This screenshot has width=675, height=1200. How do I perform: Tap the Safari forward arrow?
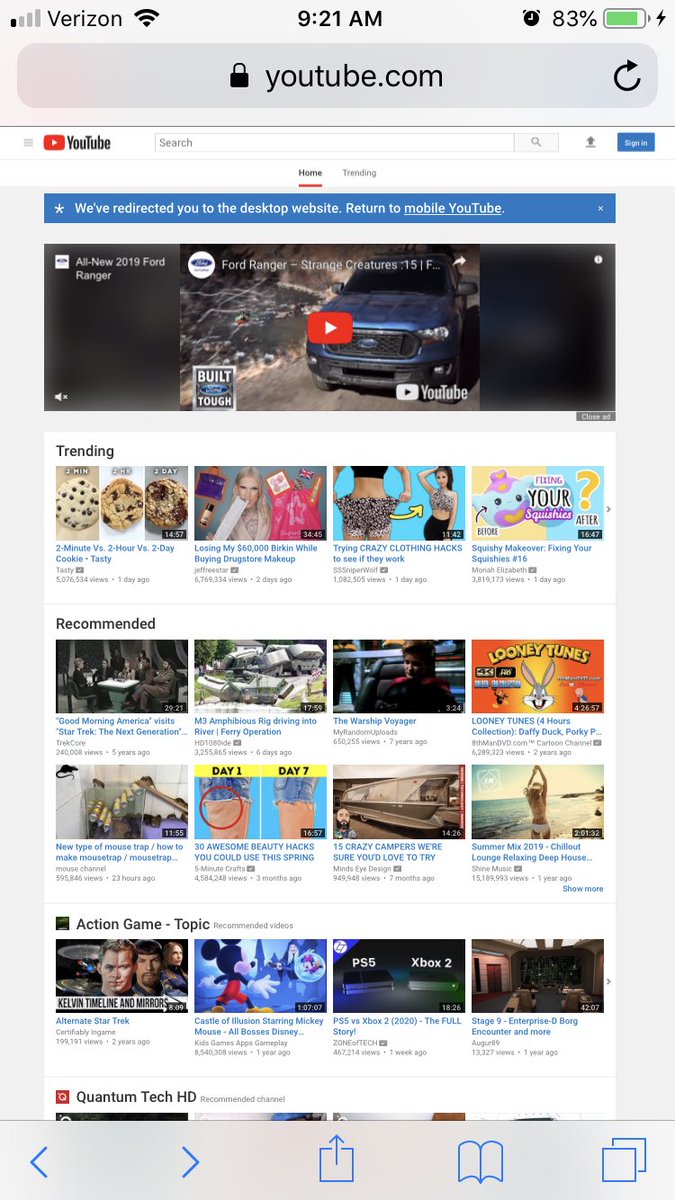pyautogui.click(x=190, y=1161)
